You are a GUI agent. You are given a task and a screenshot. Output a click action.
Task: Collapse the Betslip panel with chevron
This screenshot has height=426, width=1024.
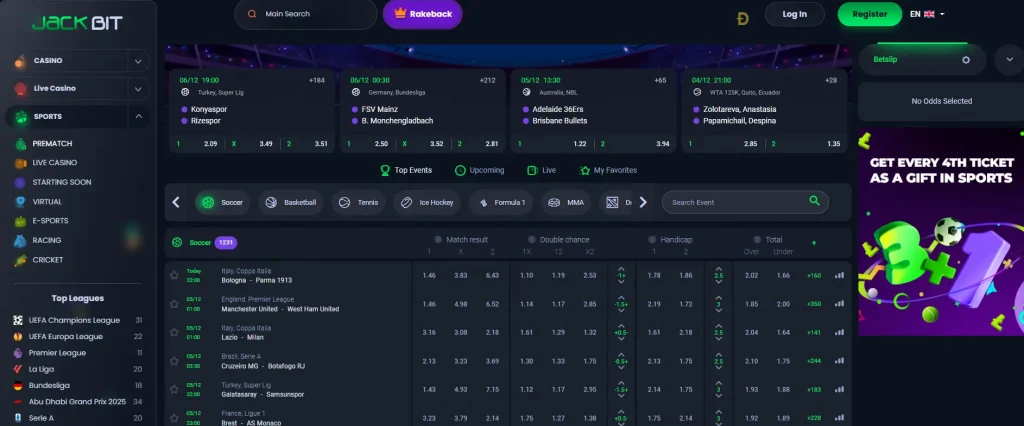[x=1008, y=59]
